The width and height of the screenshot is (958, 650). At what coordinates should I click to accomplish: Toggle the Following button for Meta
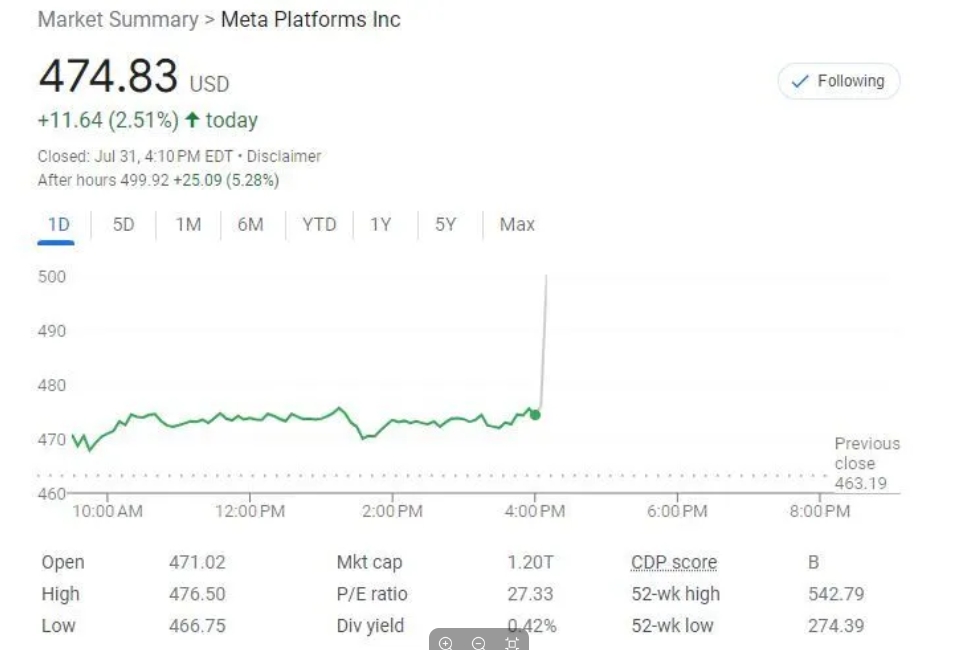click(839, 82)
